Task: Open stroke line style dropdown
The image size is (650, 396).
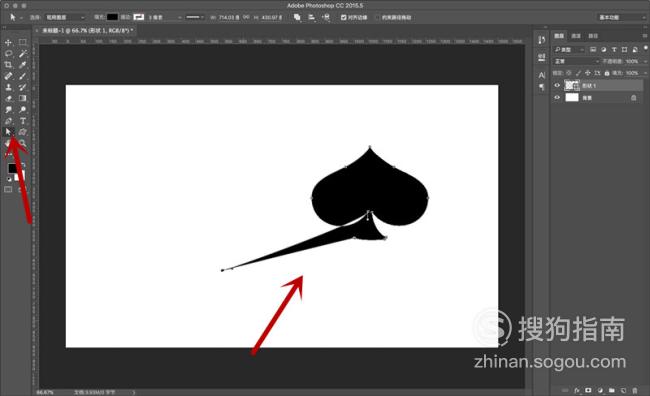Action: [x=195, y=17]
